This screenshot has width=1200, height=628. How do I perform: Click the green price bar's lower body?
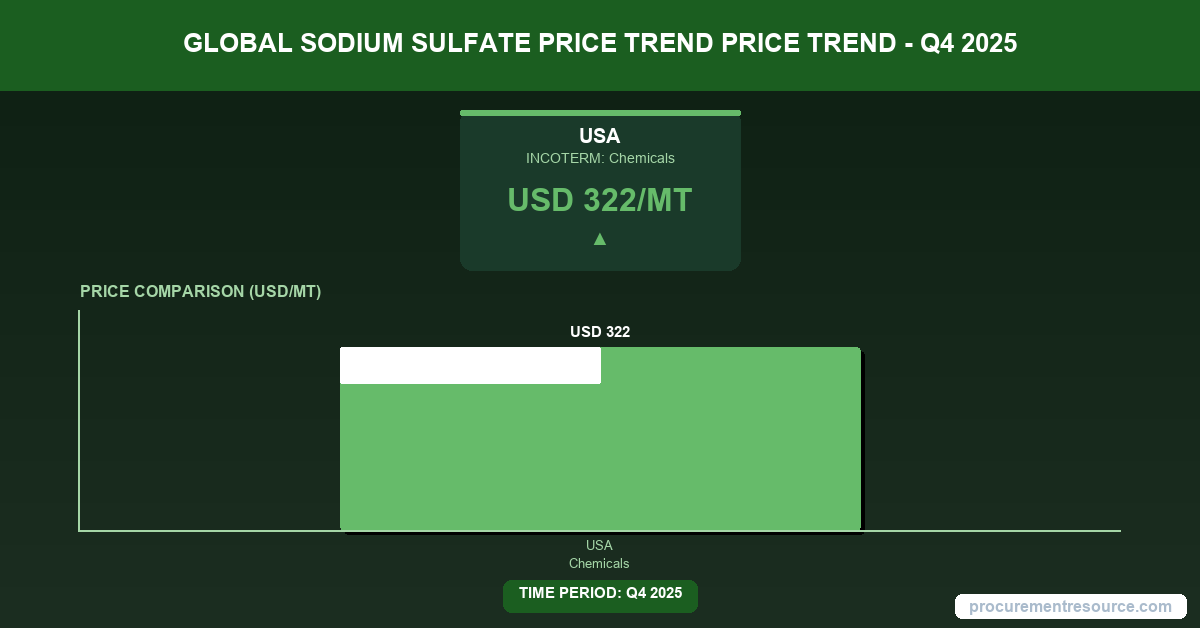pyautogui.click(x=600, y=460)
